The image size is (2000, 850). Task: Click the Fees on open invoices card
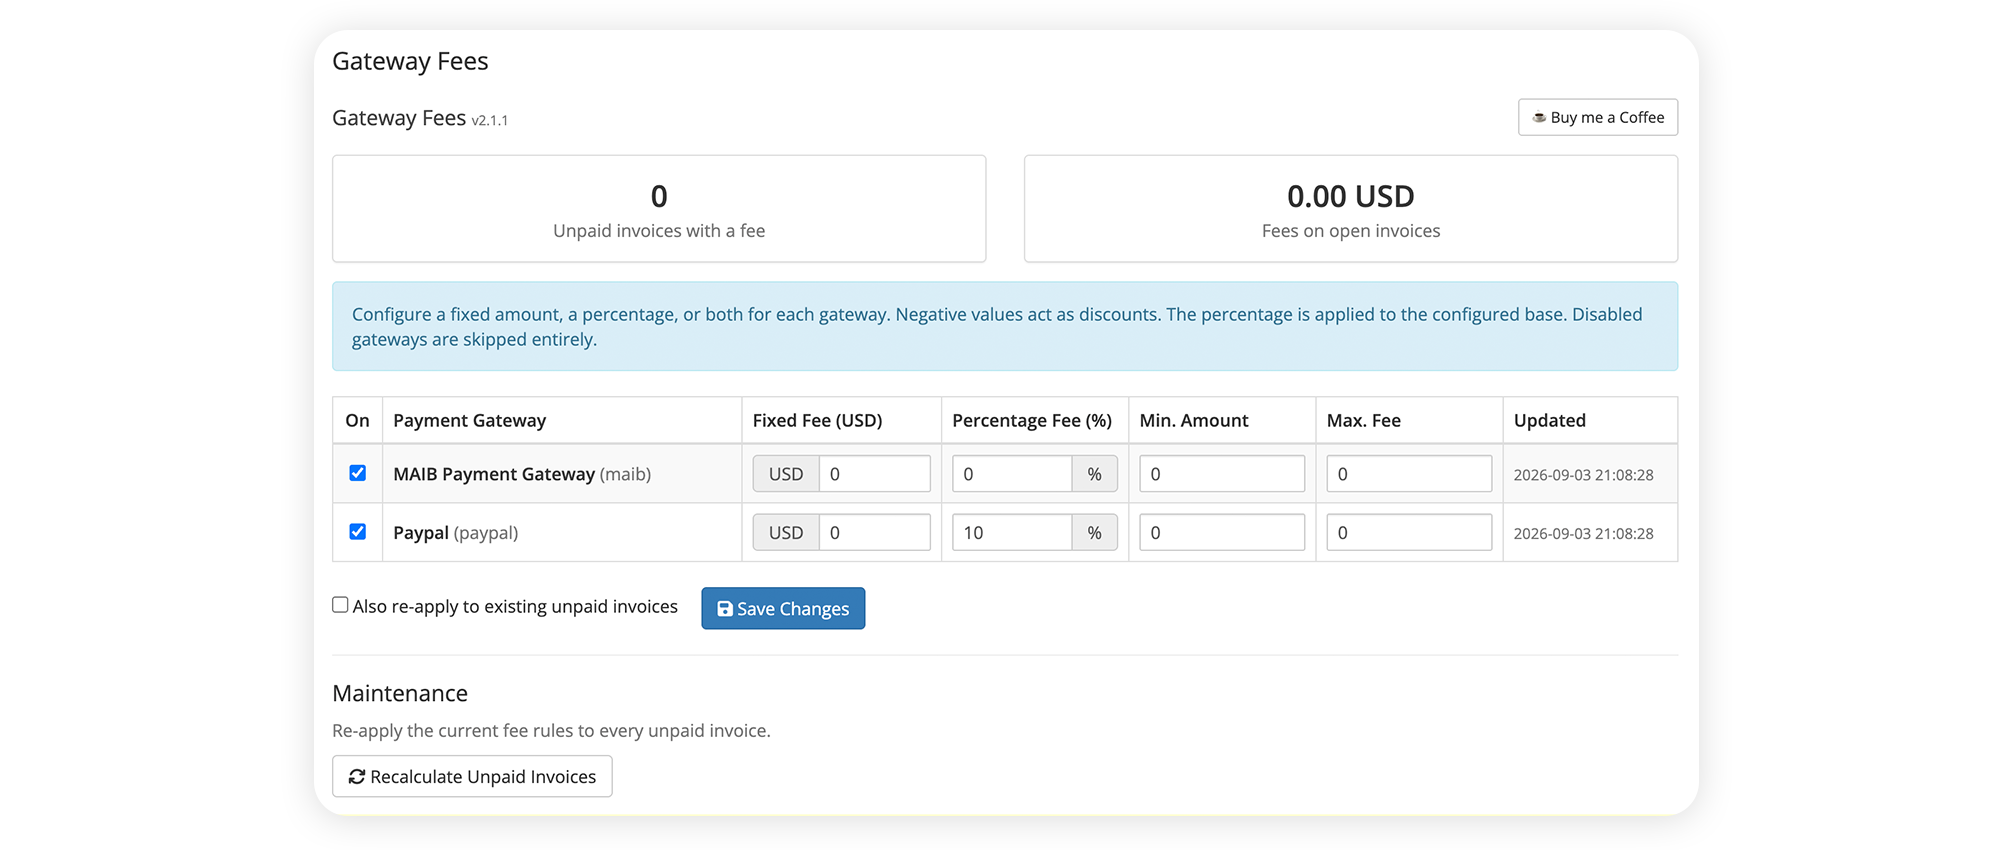coord(1351,209)
